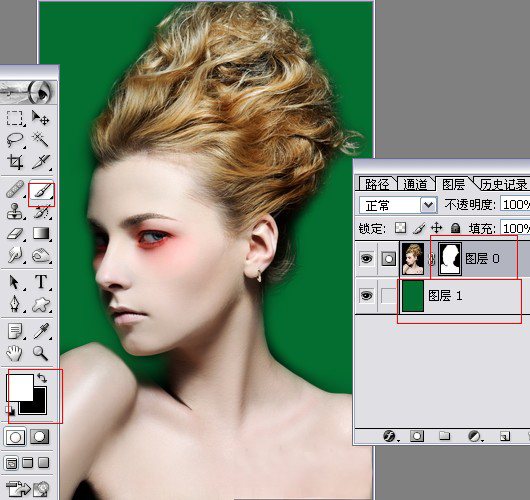Select the Zoom magnifier tool

pyautogui.click(x=40, y=353)
